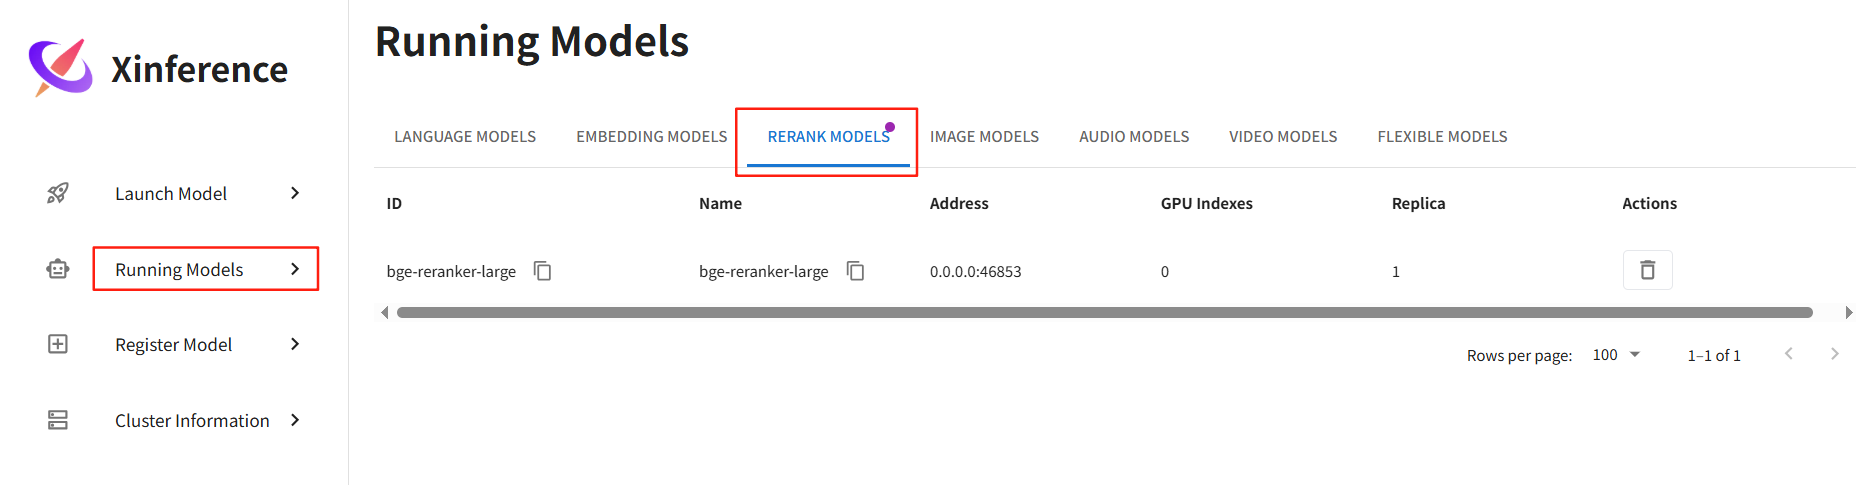Click the Xinference brand title
This screenshot has width=1856, height=485.
coord(199,69)
